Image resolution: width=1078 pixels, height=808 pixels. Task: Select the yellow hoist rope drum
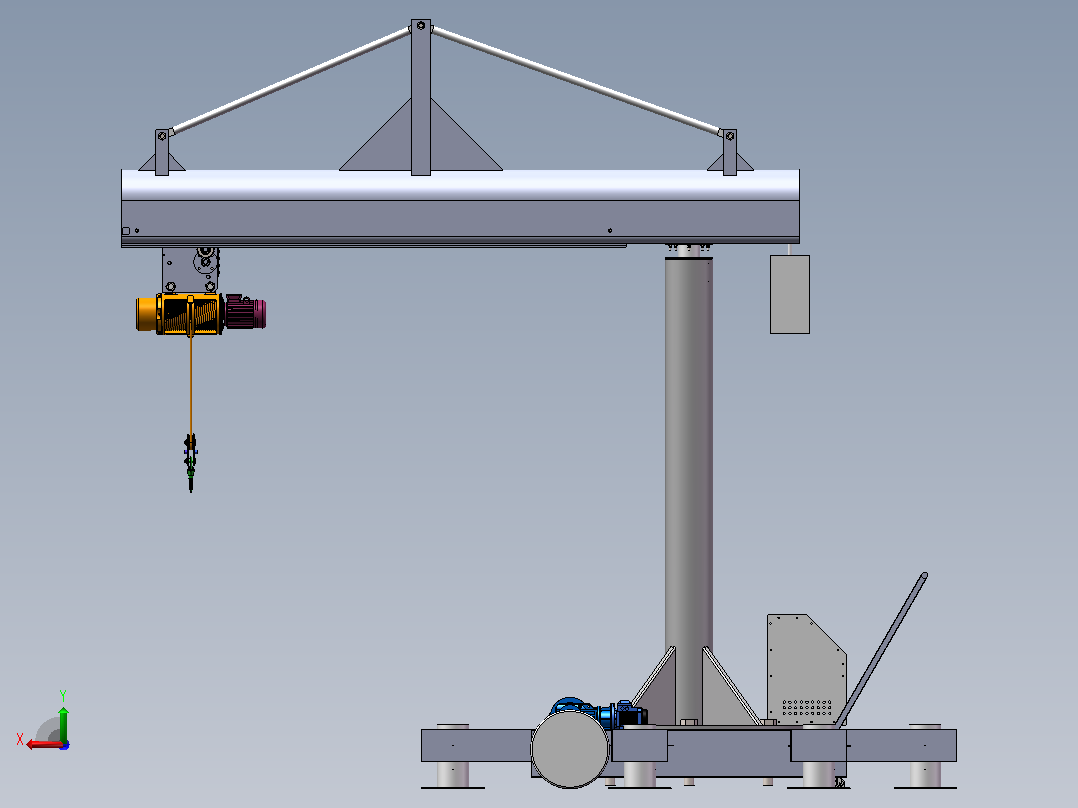point(190,314)
